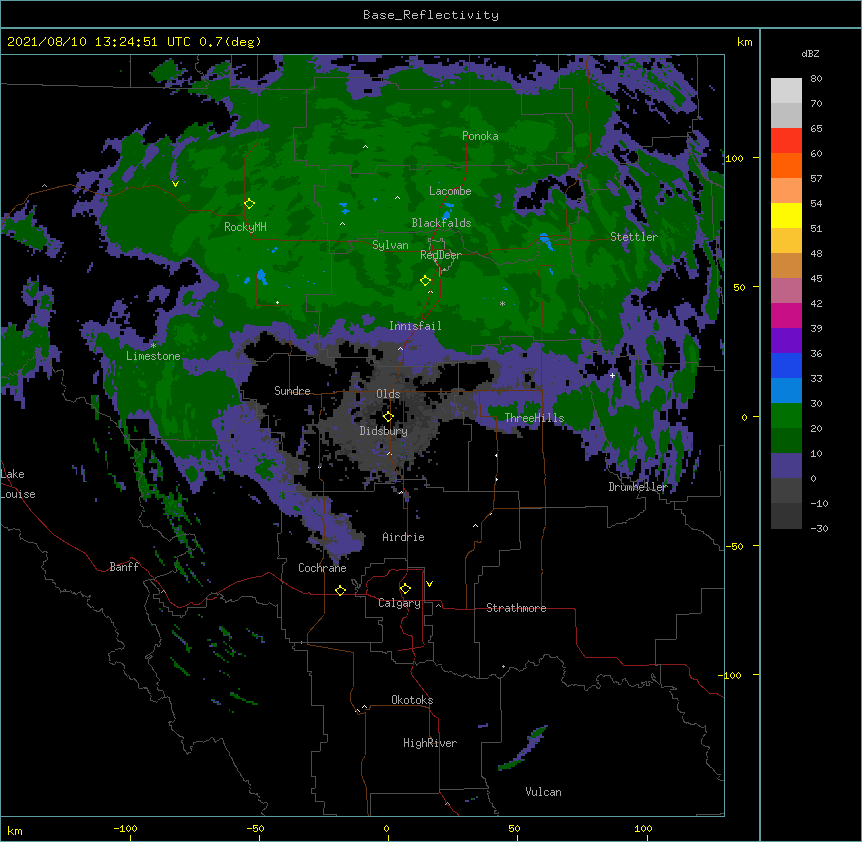This screenshot has height=842, width=862.
Task: Click the Lacombe city label
Action: point(450,191)
